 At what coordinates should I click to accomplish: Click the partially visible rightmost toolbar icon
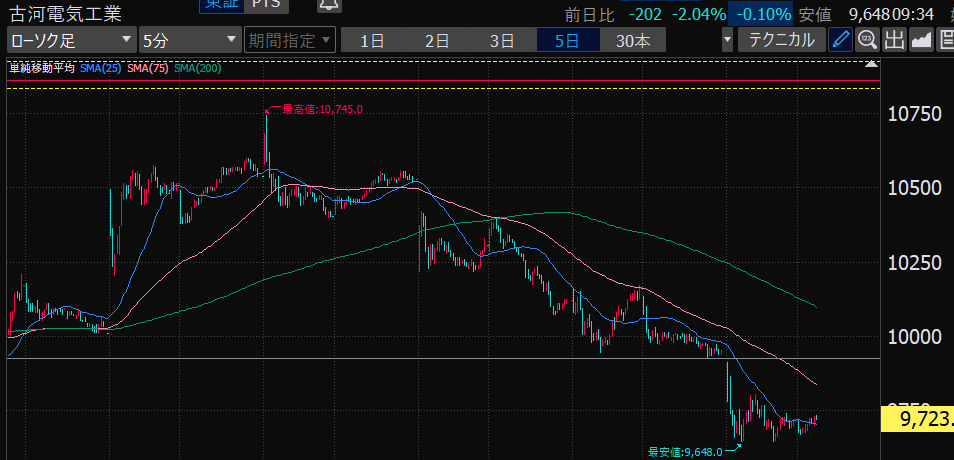[945, 40]
